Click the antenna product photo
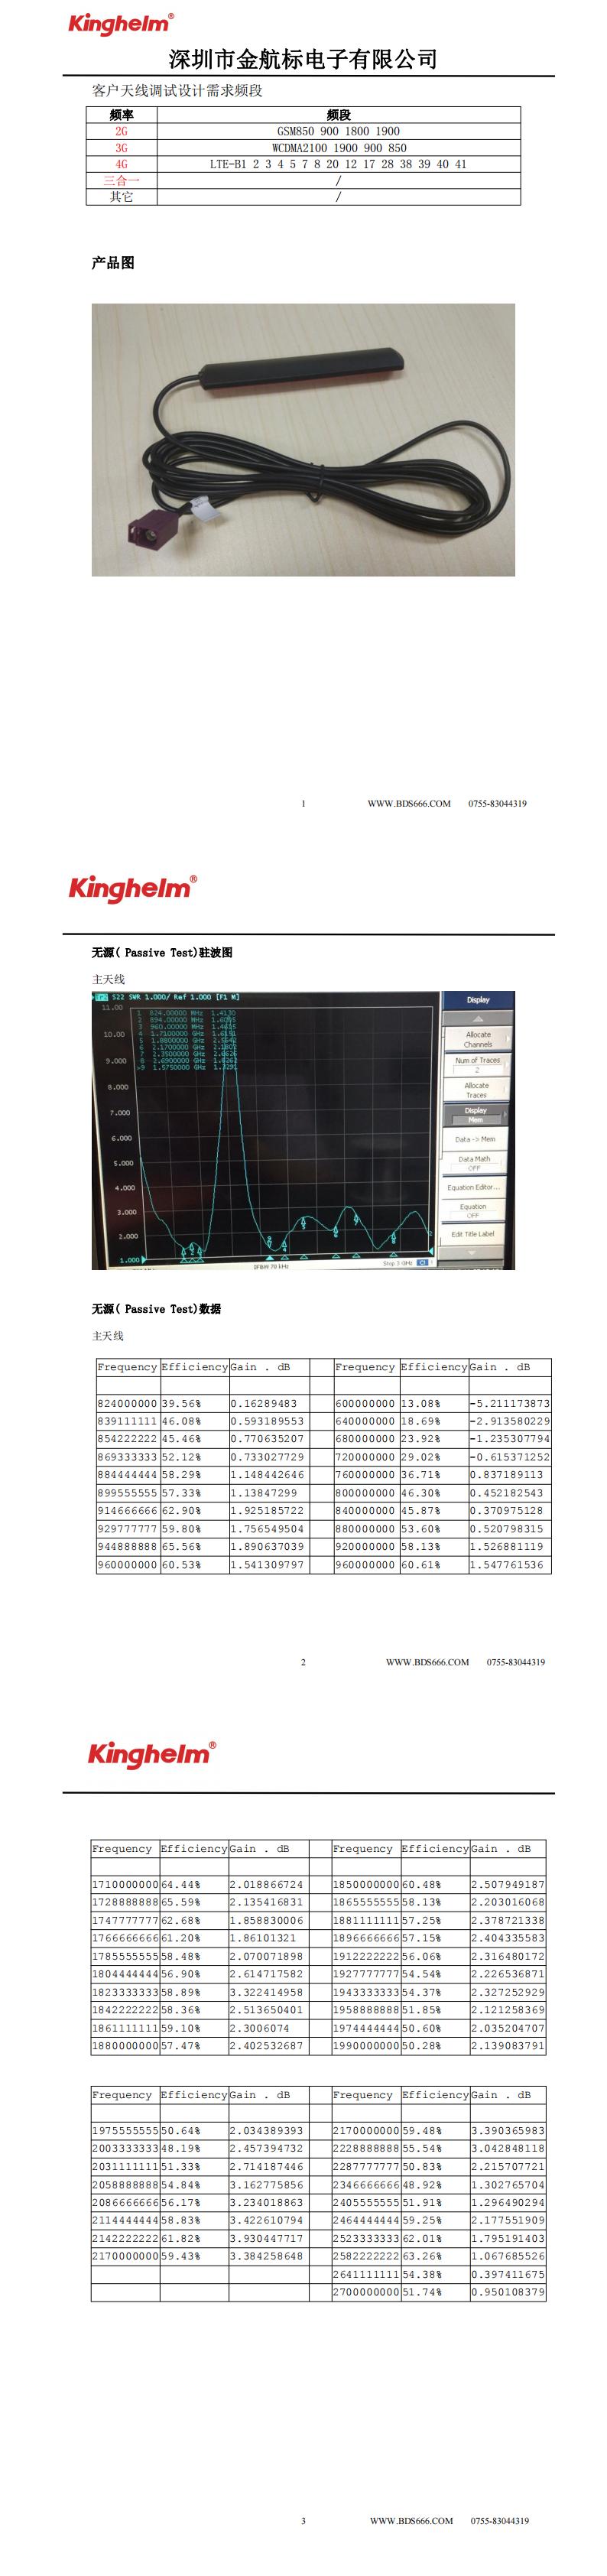 pos(303,440)
